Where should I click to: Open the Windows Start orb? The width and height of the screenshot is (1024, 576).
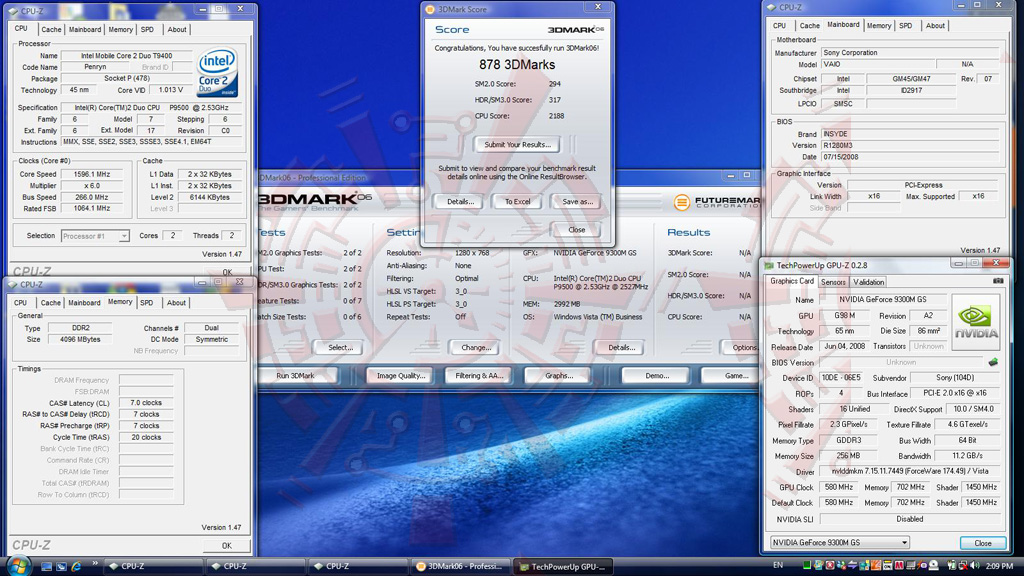(x=18, y=566)
